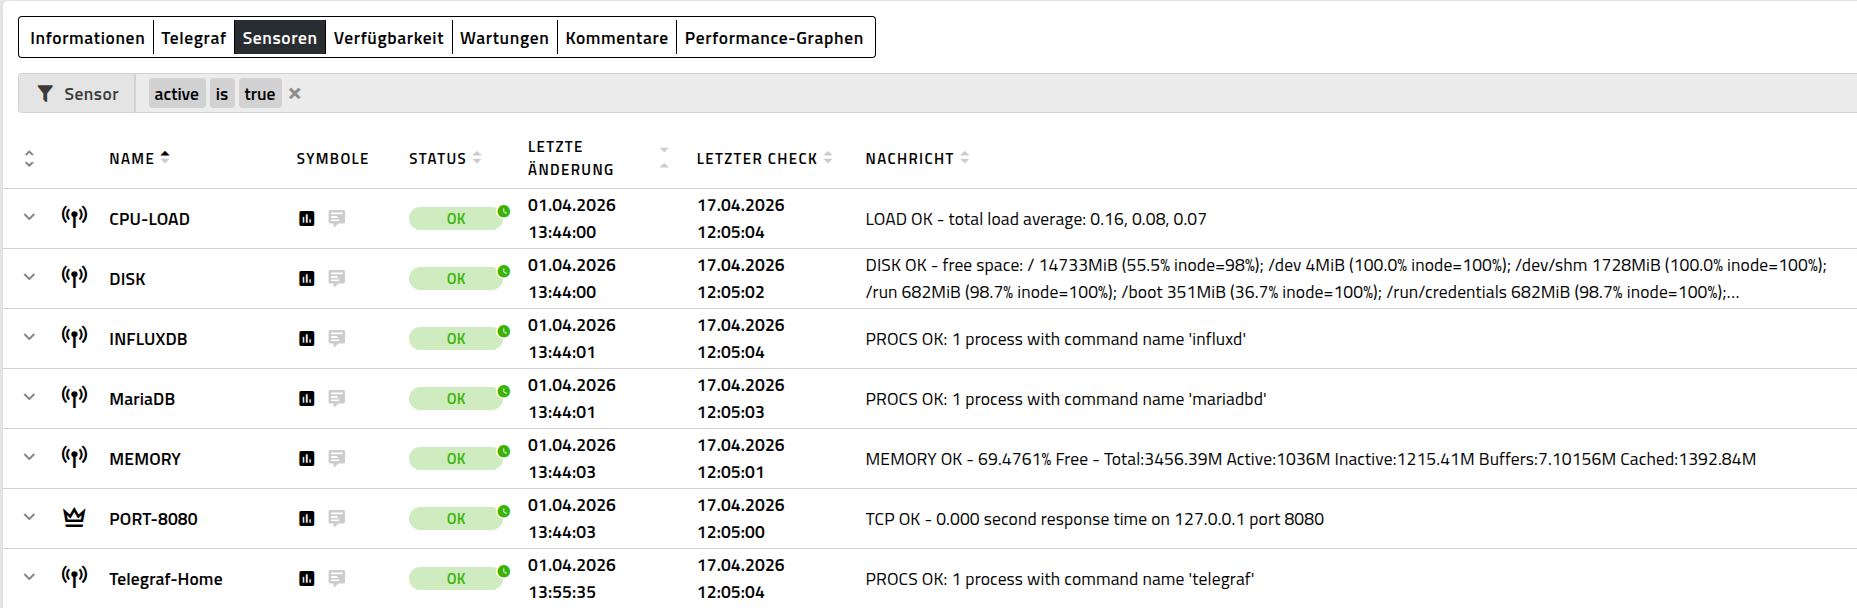This screenshot has width=1857, height=608.
Task: Click the antenna sensor icon beside MariaDB
Action: (x=74, y=397)
